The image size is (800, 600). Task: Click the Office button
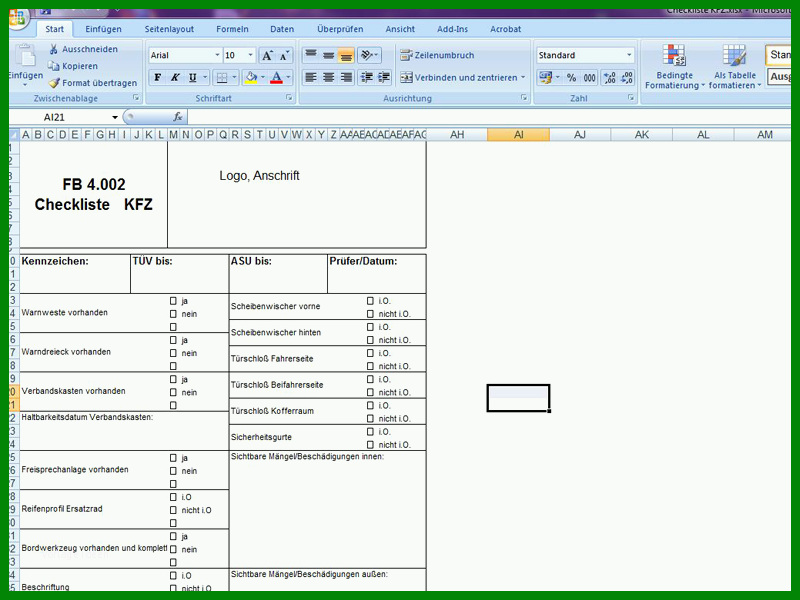click(x=17, y=17)
